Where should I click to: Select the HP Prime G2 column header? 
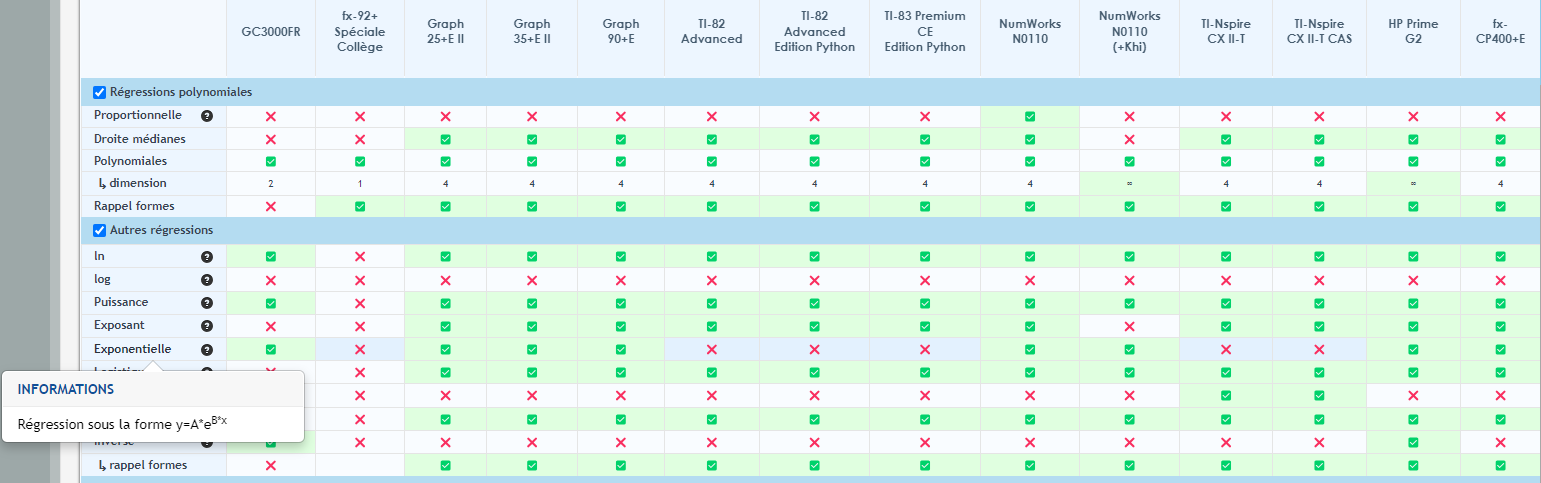1413,31
